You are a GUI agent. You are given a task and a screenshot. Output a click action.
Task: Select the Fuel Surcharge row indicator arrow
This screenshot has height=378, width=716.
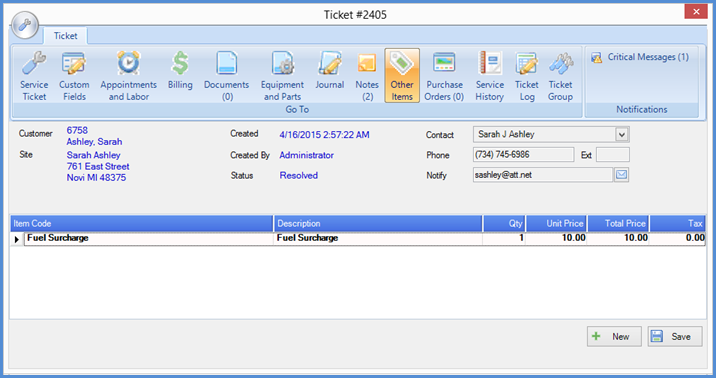[17, 239]
